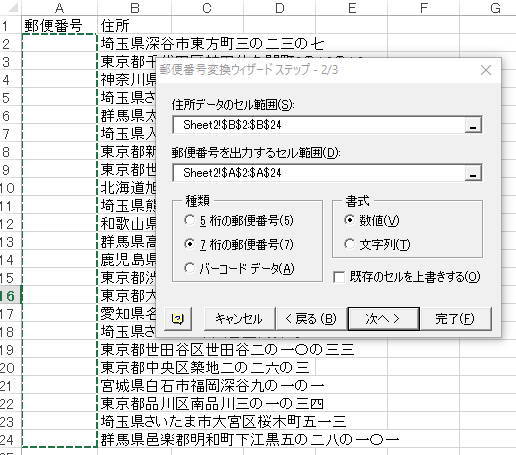516x455 pixels.
Task: Click the help icon in wizard dialog
Action: (x=178, y=319)
